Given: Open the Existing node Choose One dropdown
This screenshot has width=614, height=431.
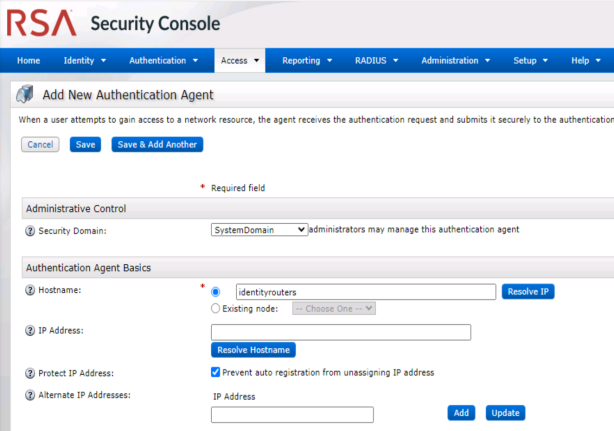Looking at the screenshot, I should click(333, 309).
